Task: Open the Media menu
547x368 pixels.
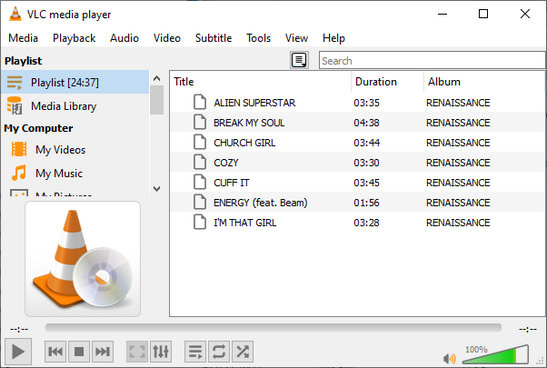Action: point(23,38)
